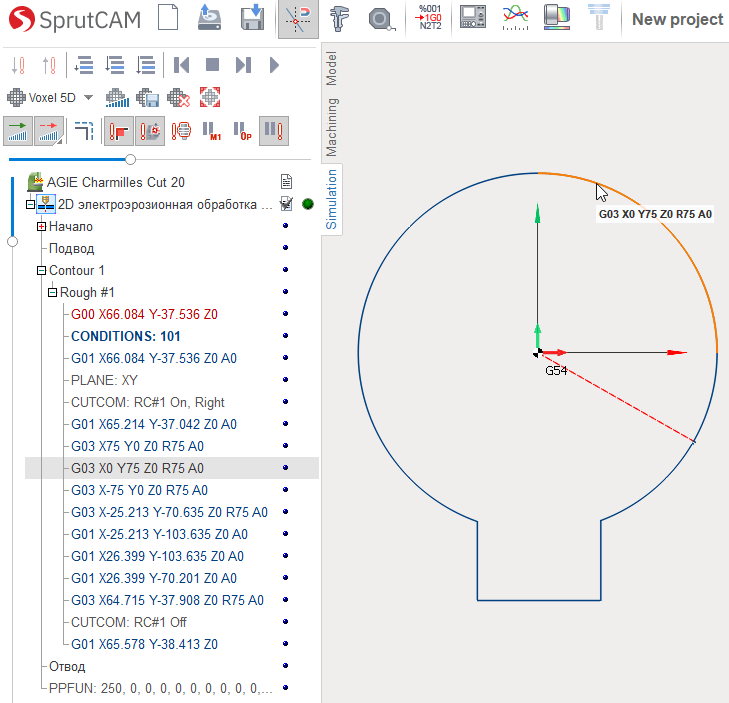Open the Voxel 5D dropdown arrow
The image size is (729, 703).
point(88,98)
